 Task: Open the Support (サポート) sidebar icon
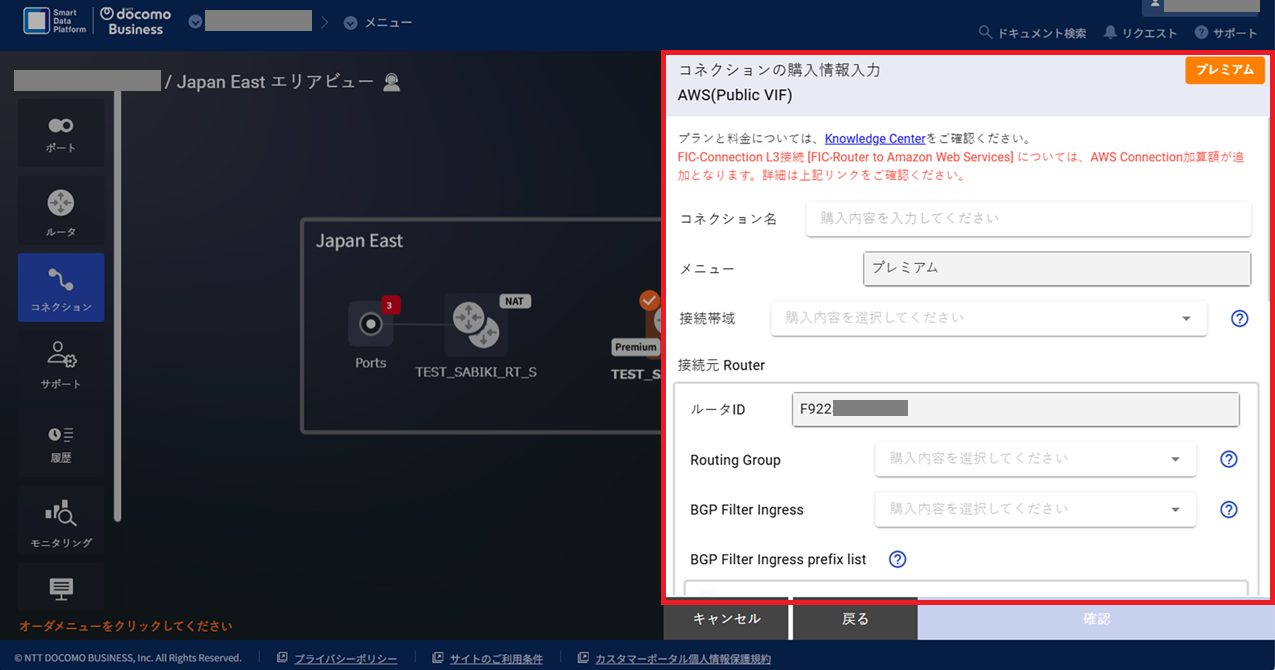point(61,363)
